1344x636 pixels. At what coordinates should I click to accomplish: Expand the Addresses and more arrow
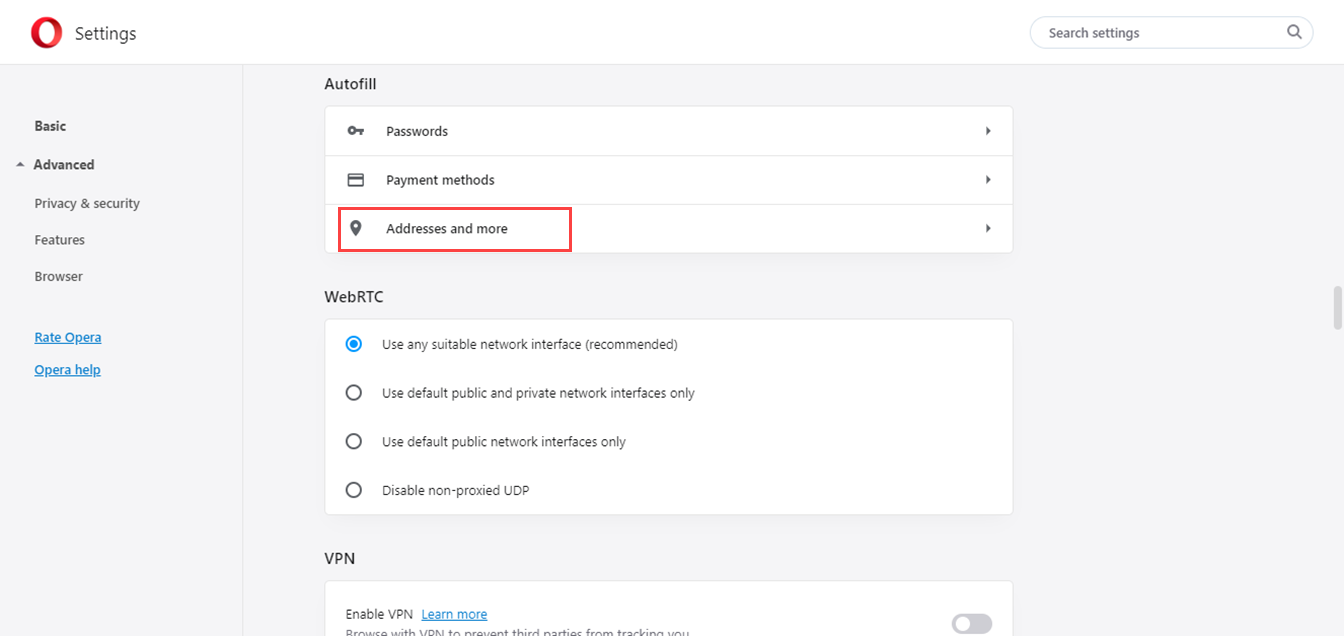[x=988, y=228]
